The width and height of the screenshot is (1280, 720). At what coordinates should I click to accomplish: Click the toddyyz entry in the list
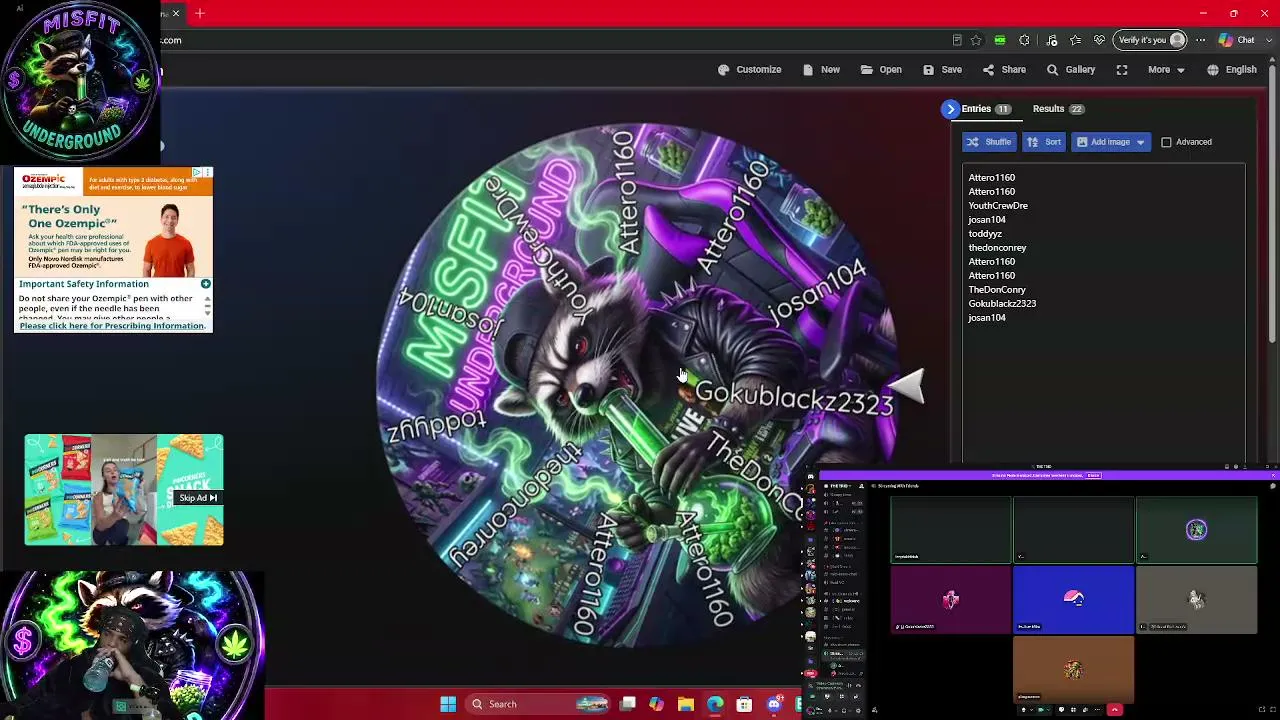[985, 234]
